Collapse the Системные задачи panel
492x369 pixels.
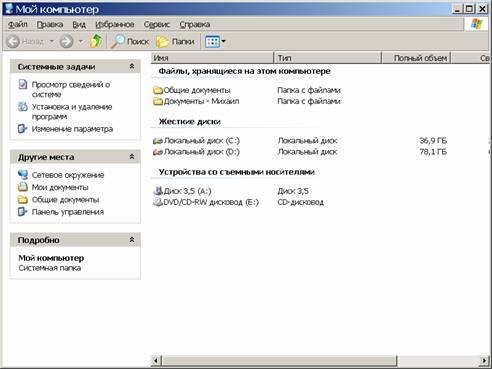coord(132,67)
